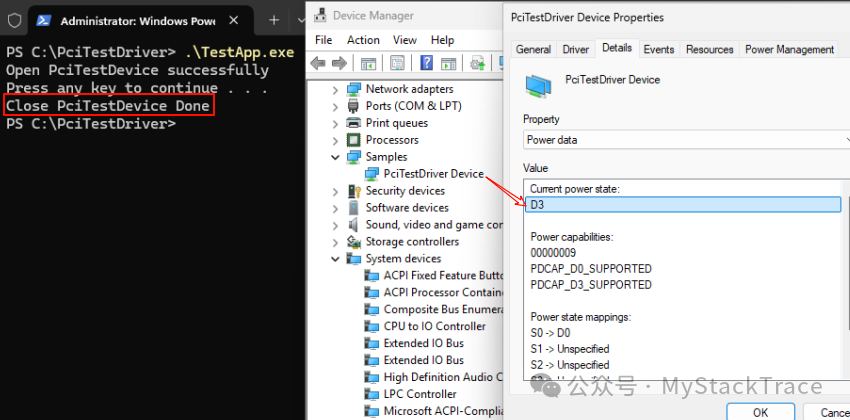Click the Software devices icon

(354, 208)
